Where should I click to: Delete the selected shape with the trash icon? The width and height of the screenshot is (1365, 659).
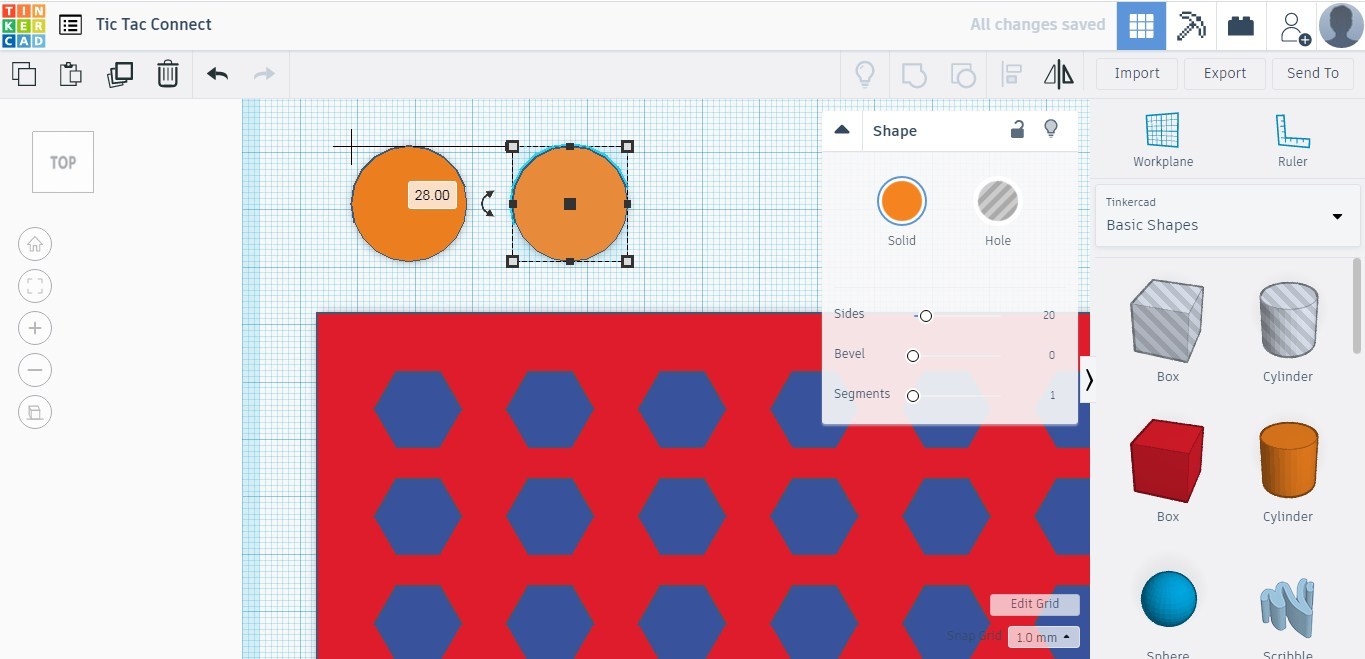point(167,73)
